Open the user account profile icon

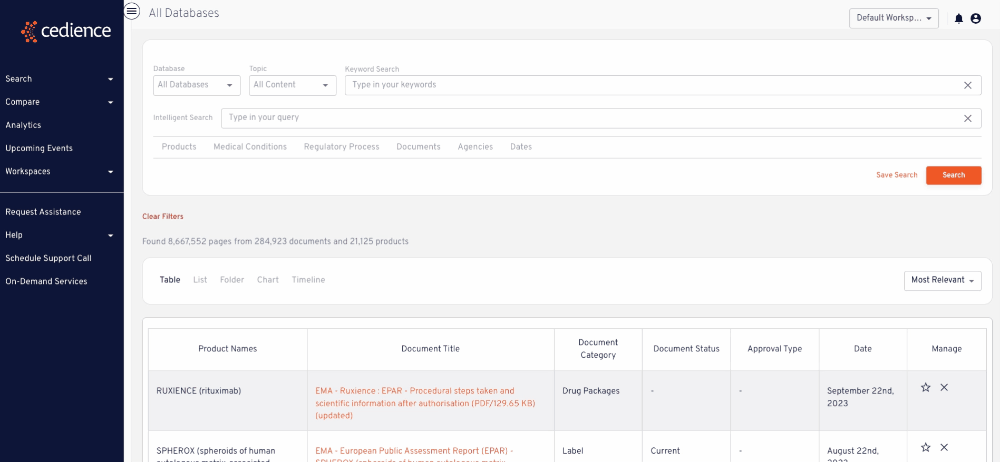[x=976, y=19]
